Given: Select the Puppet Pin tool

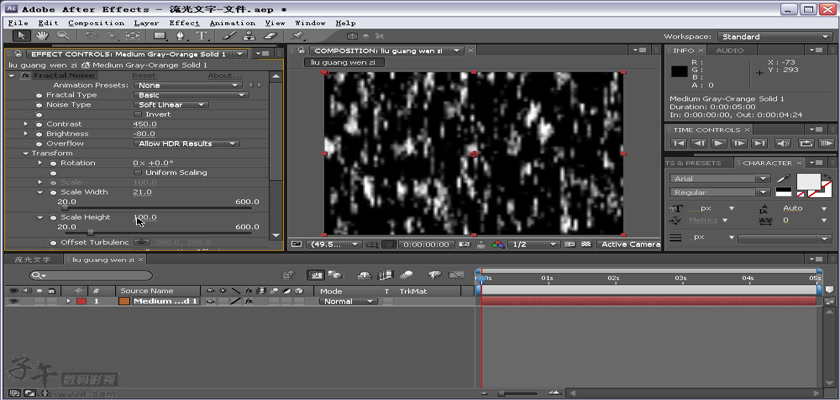Looking at the screenshot, I should coord(297,36).
